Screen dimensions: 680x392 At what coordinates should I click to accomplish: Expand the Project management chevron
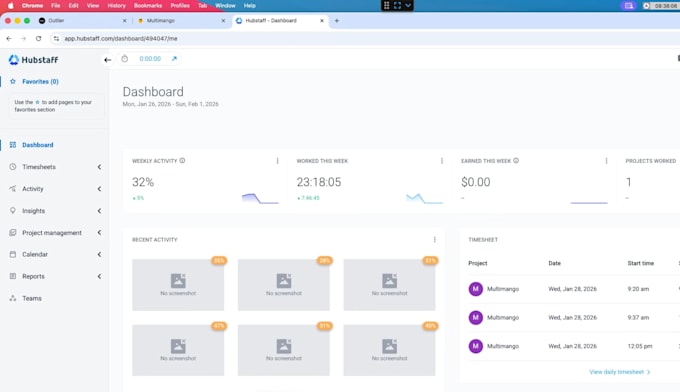coord(99,232)
